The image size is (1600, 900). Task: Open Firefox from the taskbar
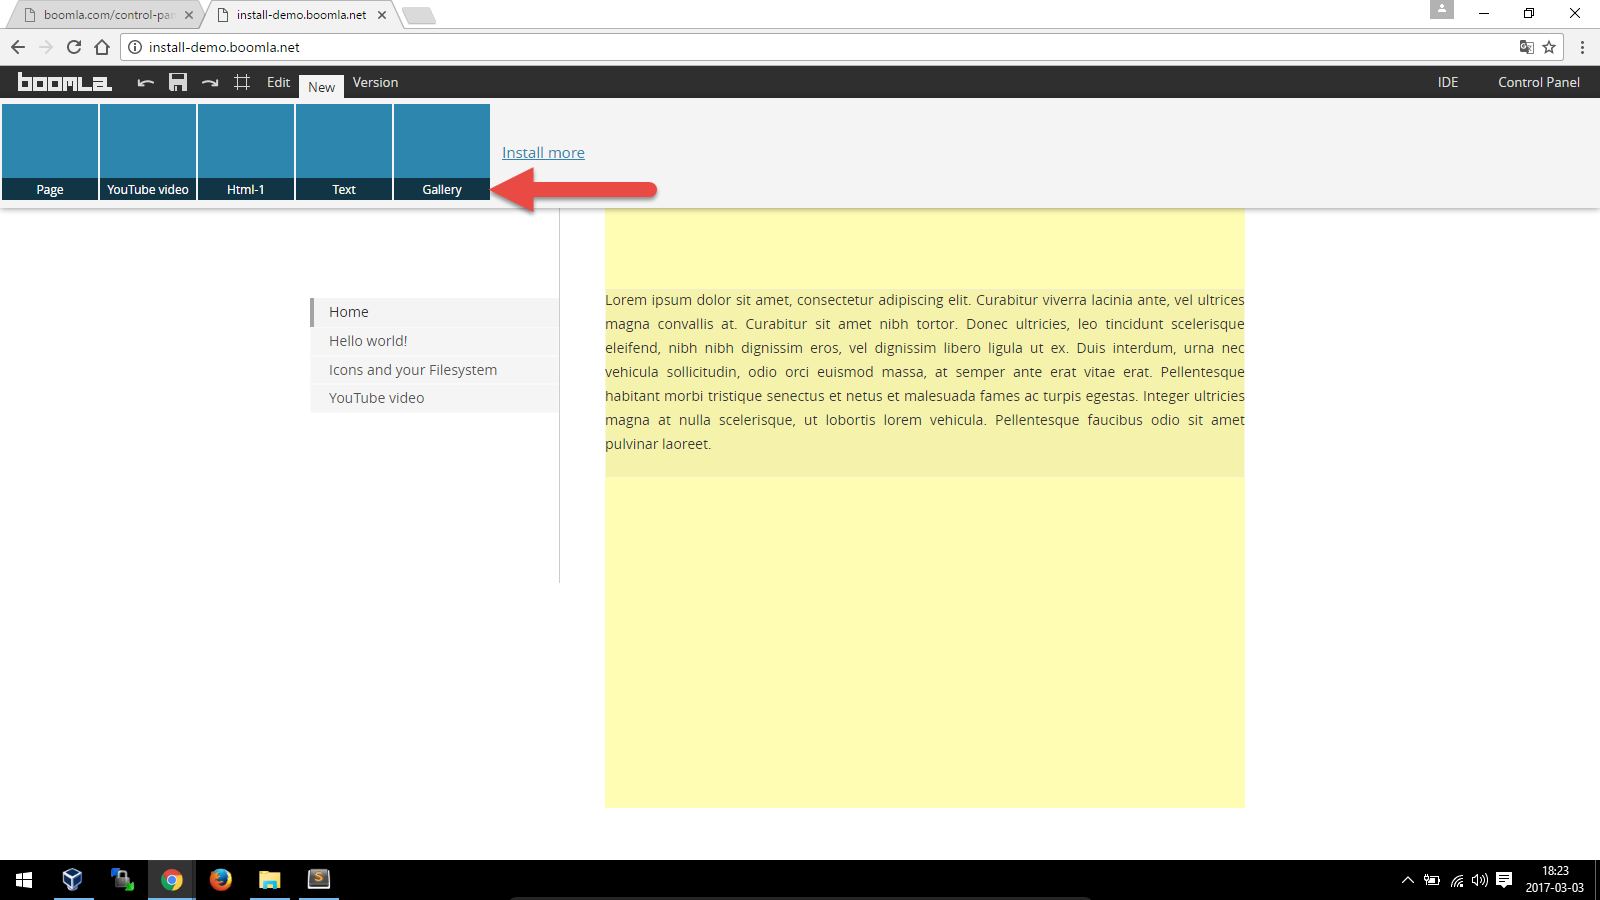(221, 879)
